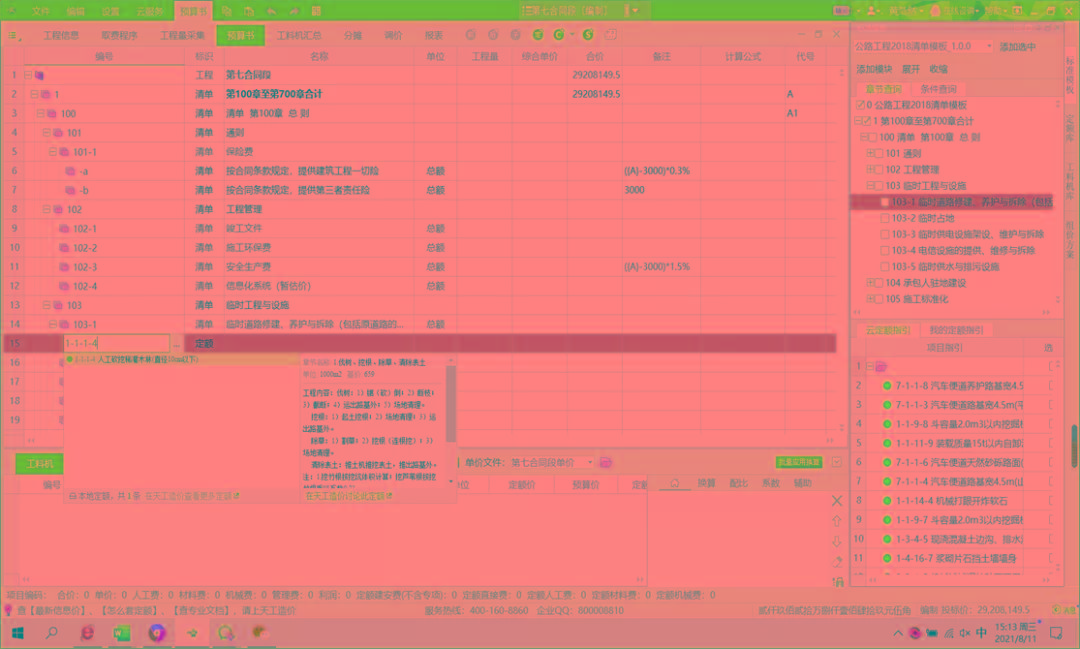Open Windows Start menu

coord(18,632)
